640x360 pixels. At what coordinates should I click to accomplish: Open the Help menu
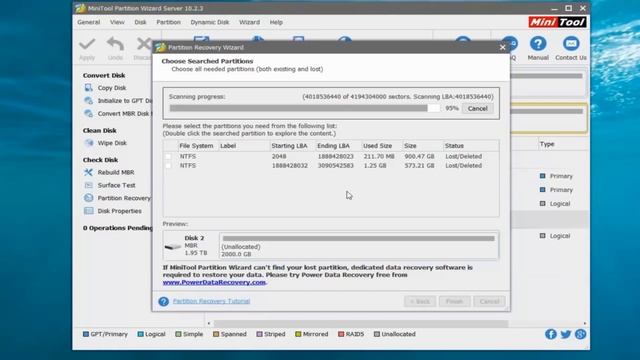(276, 22)
